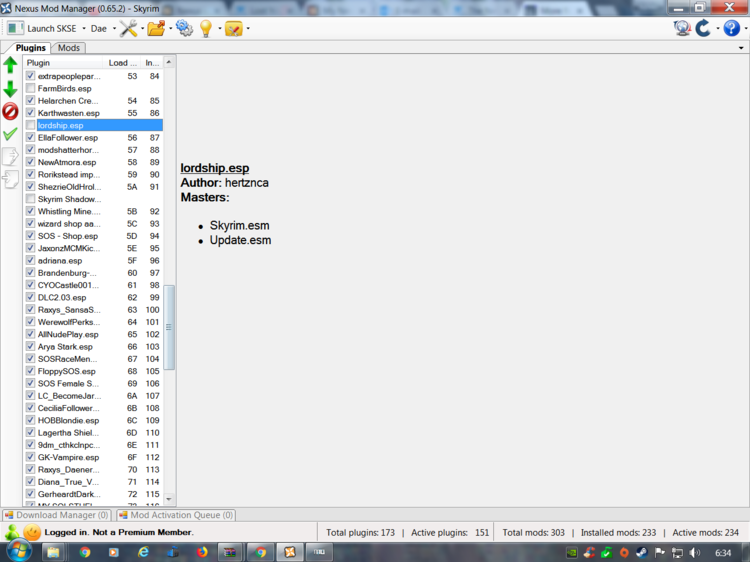Uncheck the DLC2.03.esp plugin
Viewport: 750px width, 562px height.
pyautogui.click(x=31, y=297)
